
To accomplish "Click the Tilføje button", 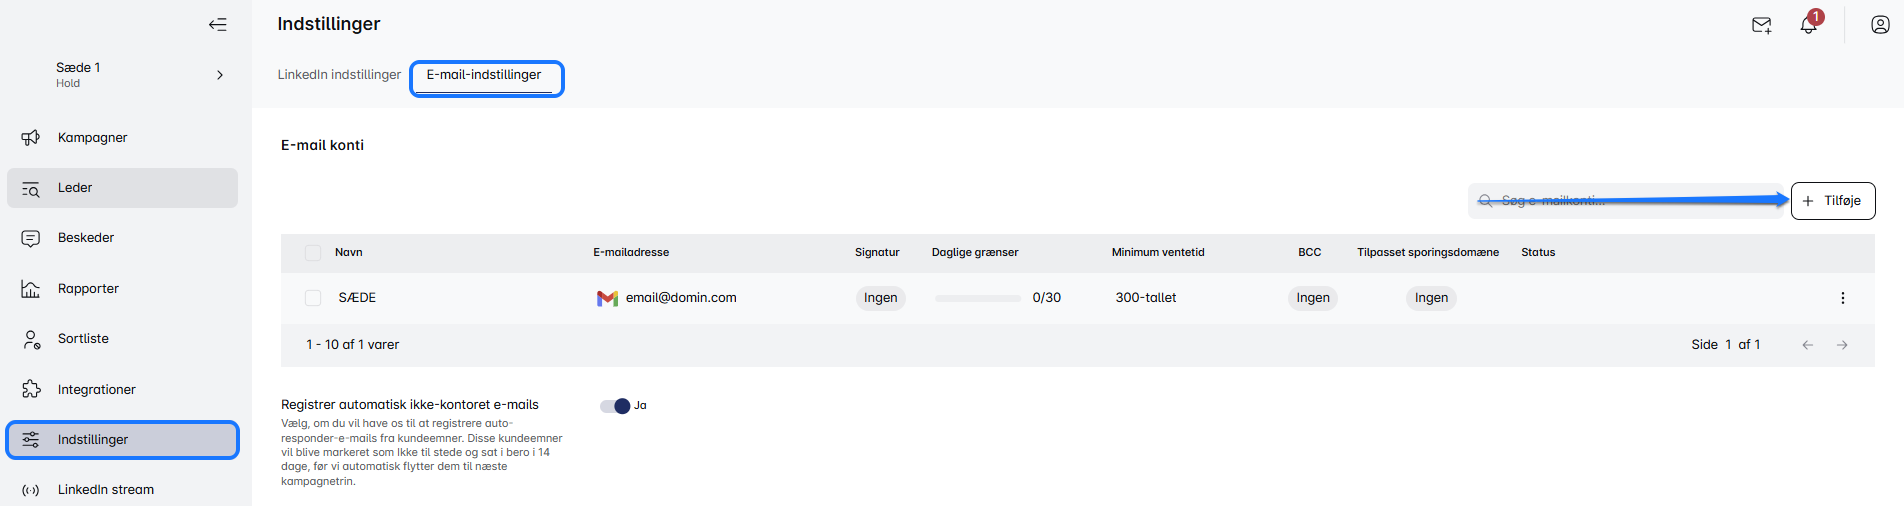I will coord(1832,201).
